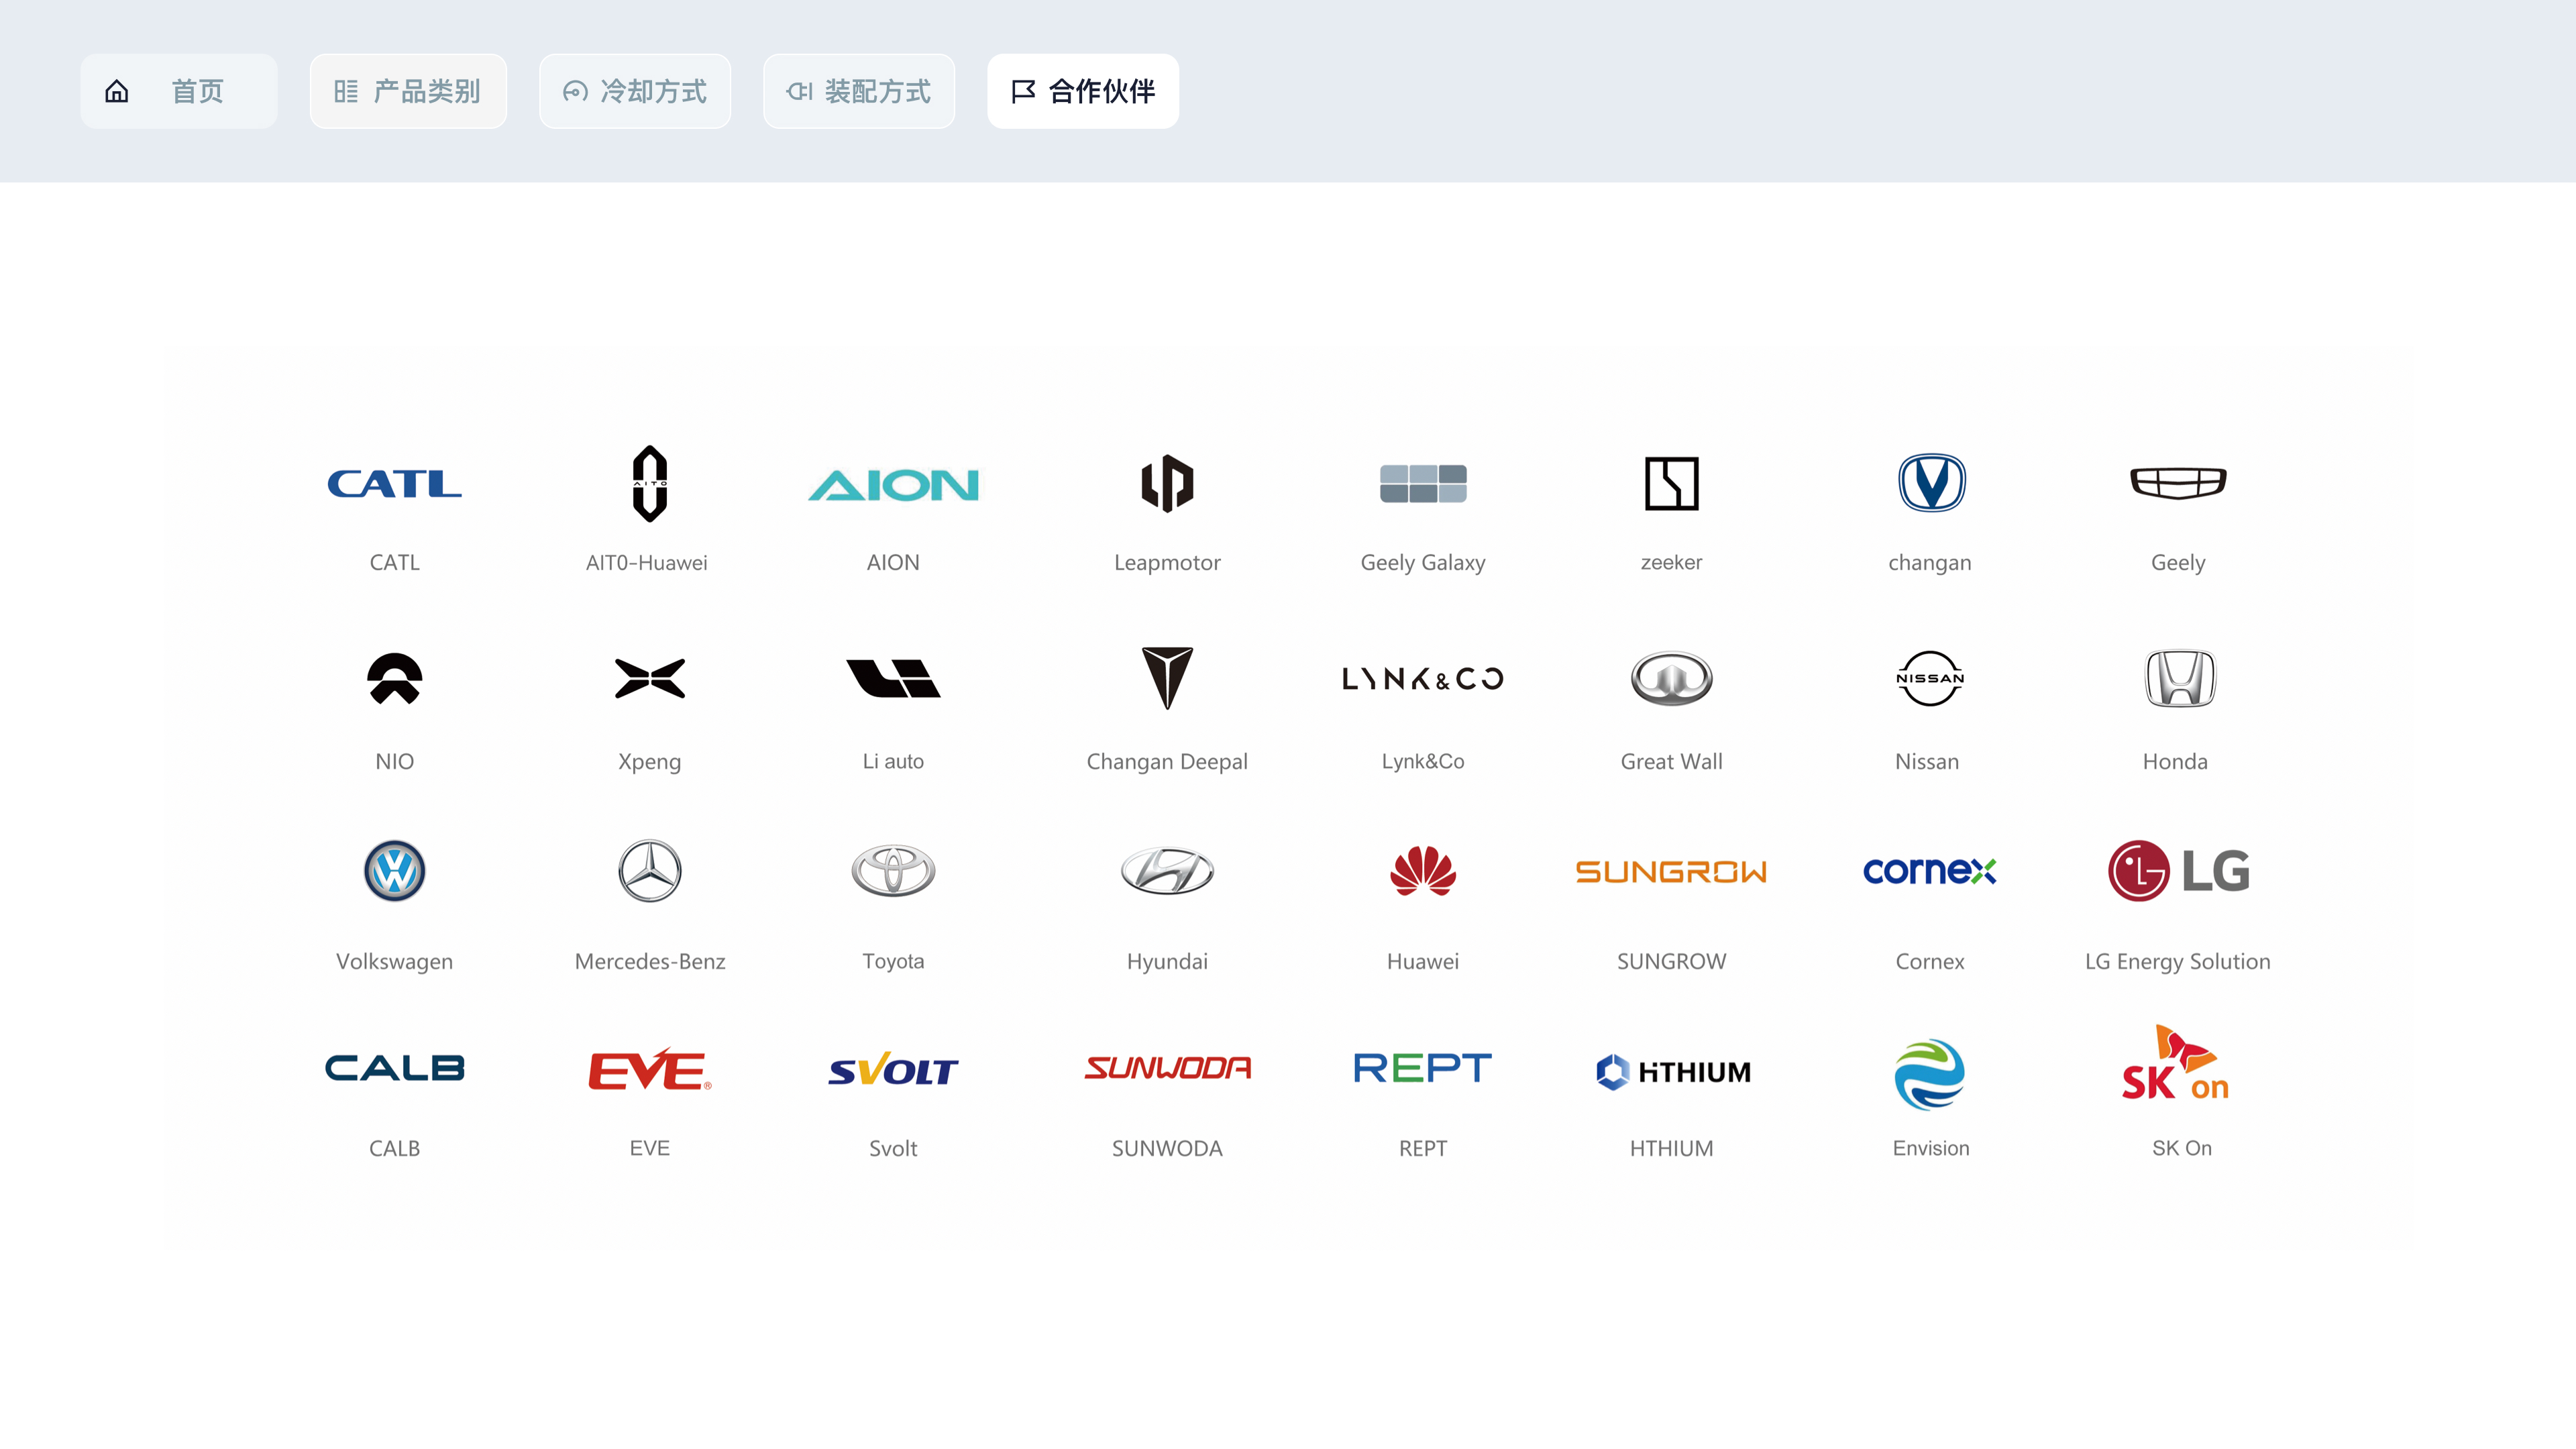The image size is (2576, 1449).
Task: Click the red EVE logo
Action: (x=650, y=1070)
